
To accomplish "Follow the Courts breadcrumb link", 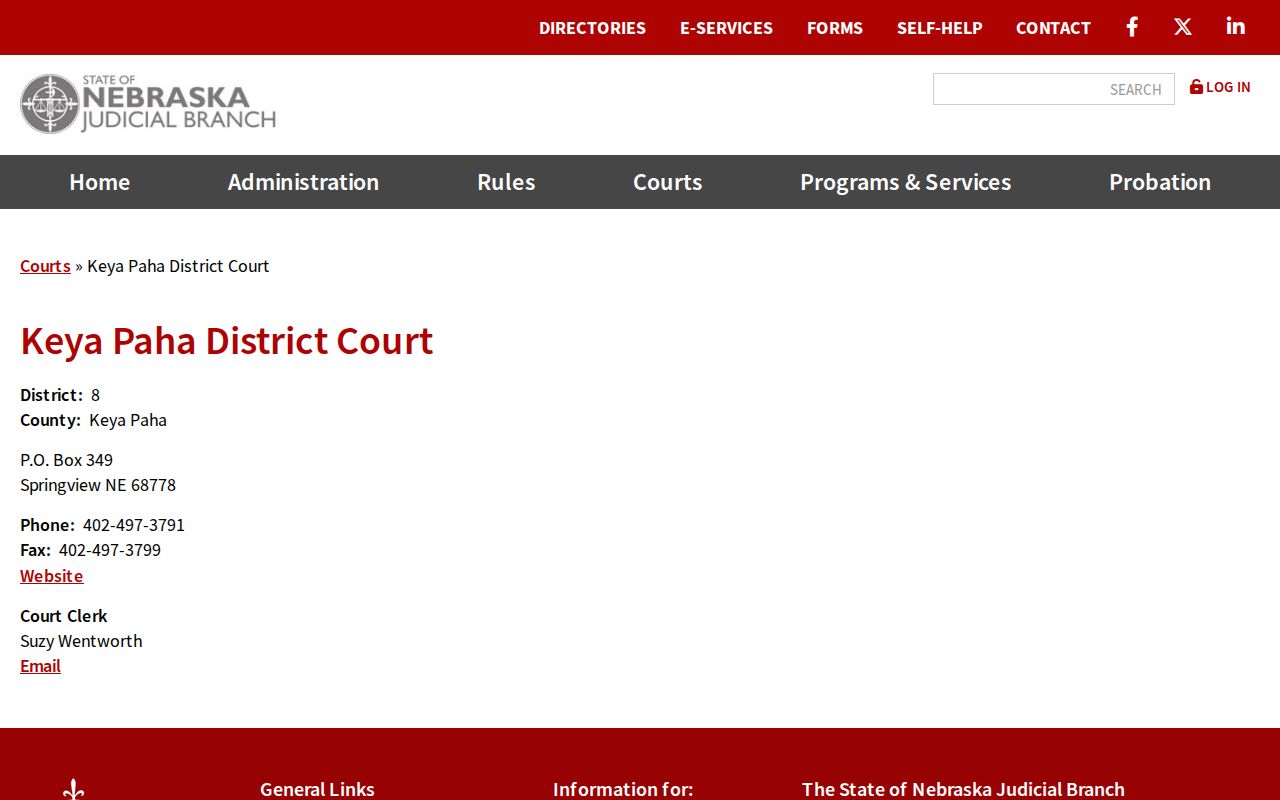I will pyautogui.click(x=45, y=266).
